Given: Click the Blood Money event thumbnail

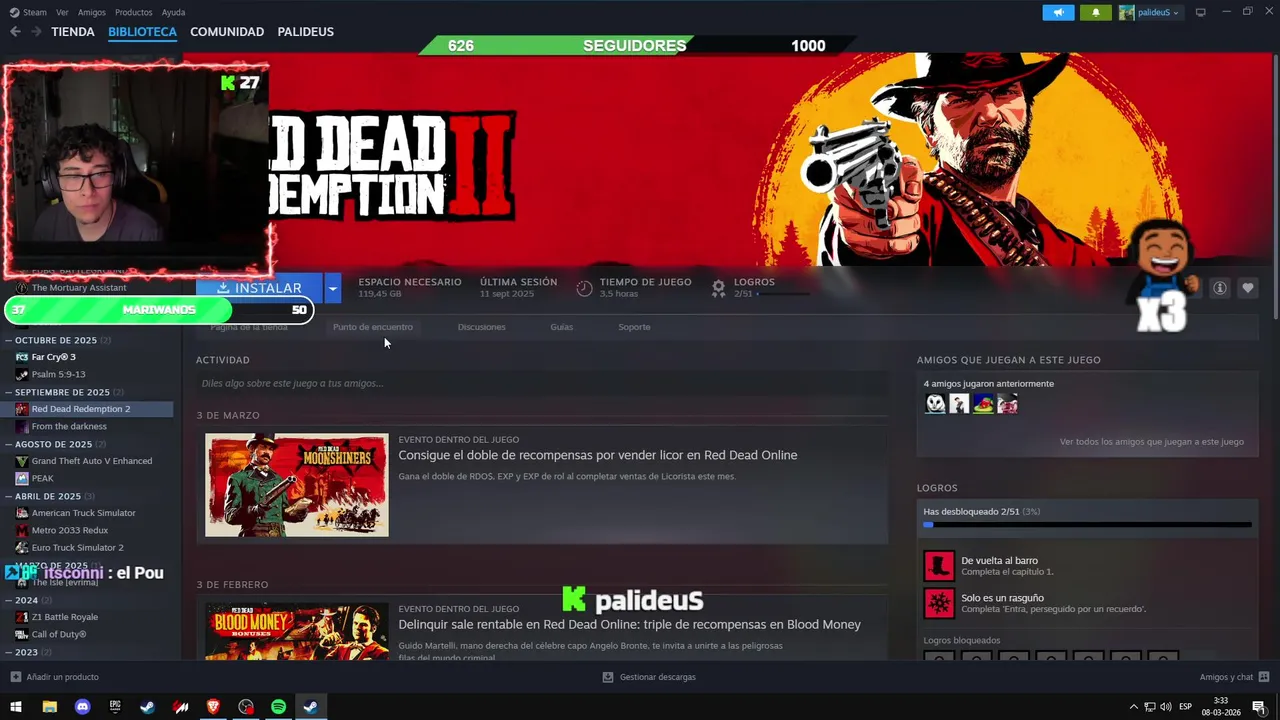Looking at the screenshot, I should (x=296, y=631).
